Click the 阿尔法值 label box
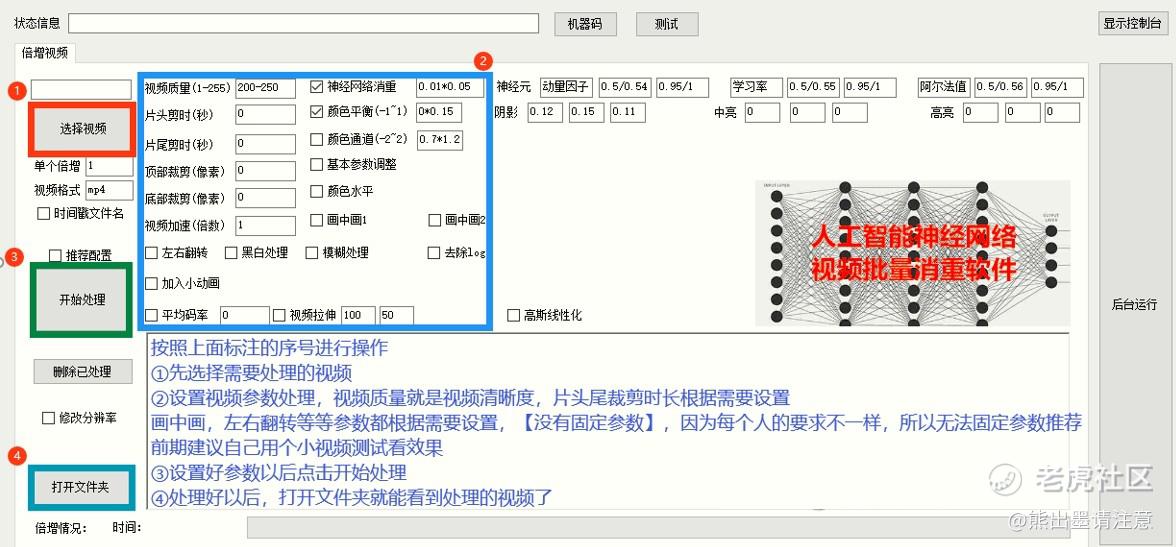Viewport: 1176px width, 547px height. pos(944,87)
